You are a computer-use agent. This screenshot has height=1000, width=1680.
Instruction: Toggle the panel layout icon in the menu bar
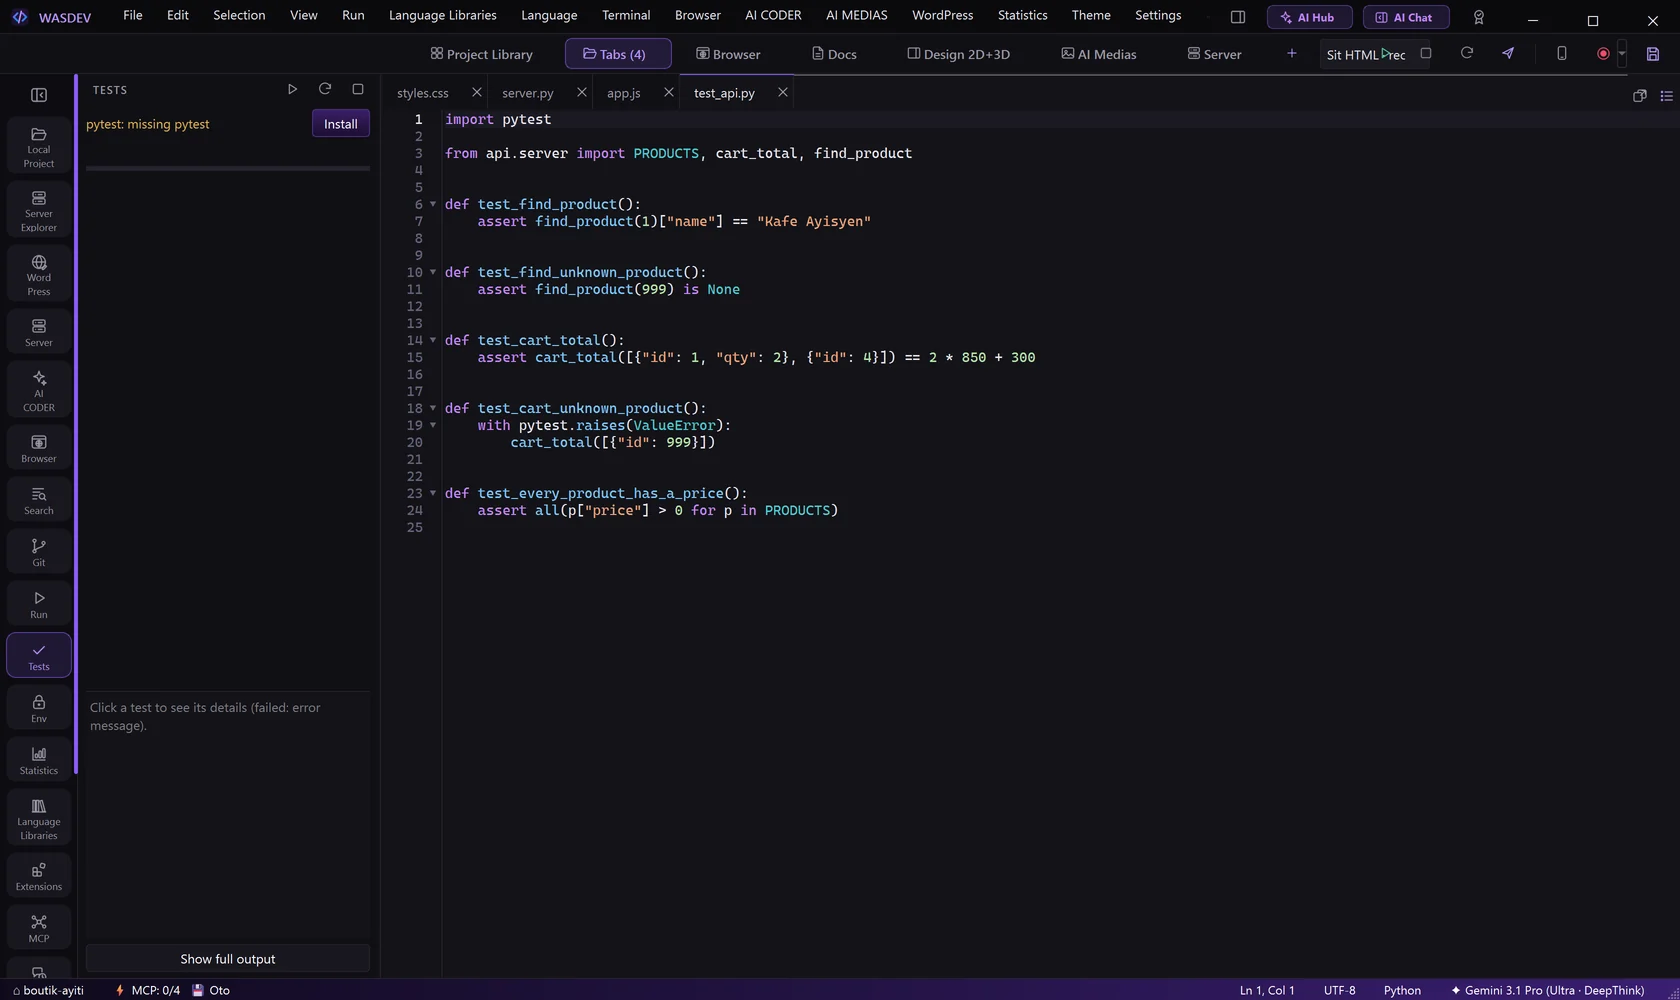tap(1237, 17)
